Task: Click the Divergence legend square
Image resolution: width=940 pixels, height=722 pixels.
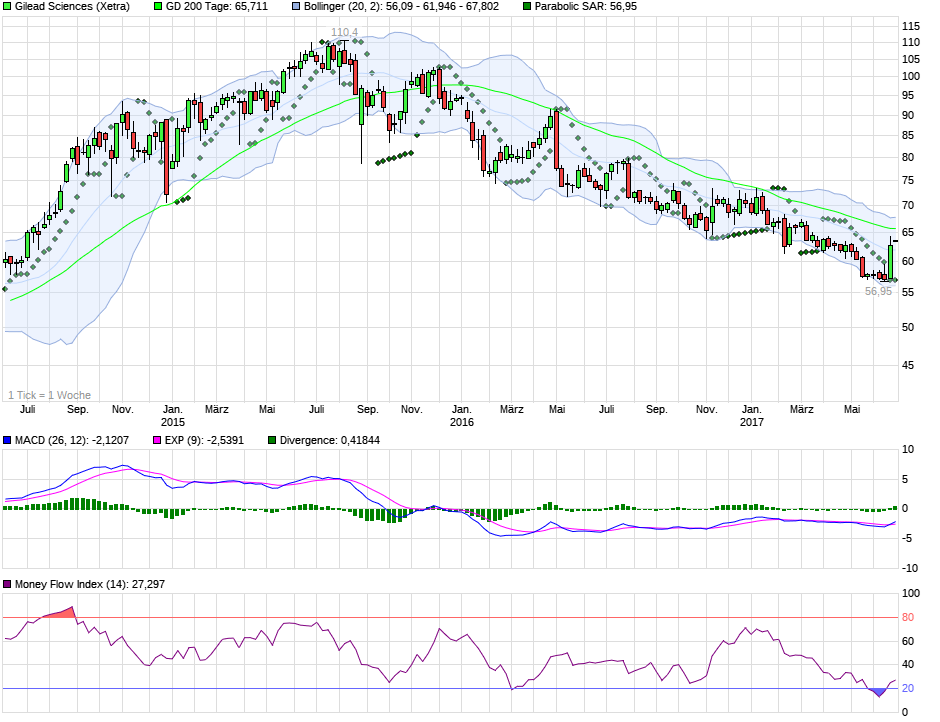Action: [x=270, y=440]
